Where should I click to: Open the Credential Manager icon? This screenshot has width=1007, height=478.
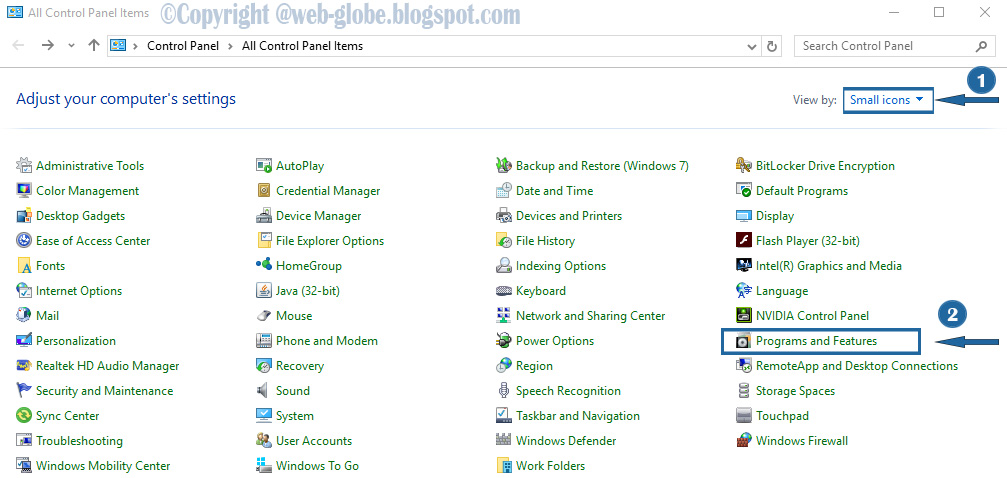264,191
